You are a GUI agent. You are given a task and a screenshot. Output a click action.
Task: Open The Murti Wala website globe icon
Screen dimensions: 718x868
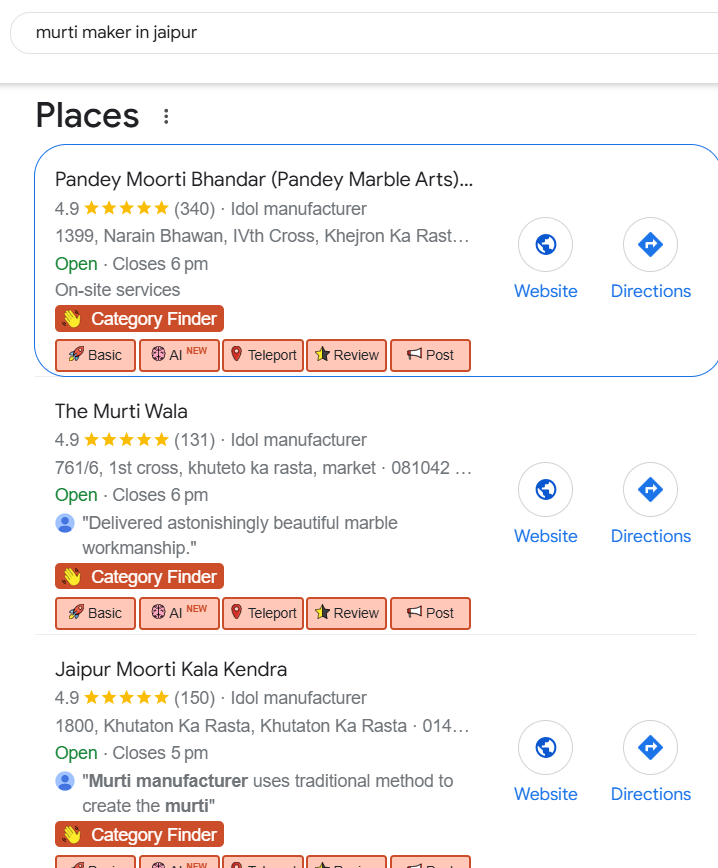click(546, 489)
